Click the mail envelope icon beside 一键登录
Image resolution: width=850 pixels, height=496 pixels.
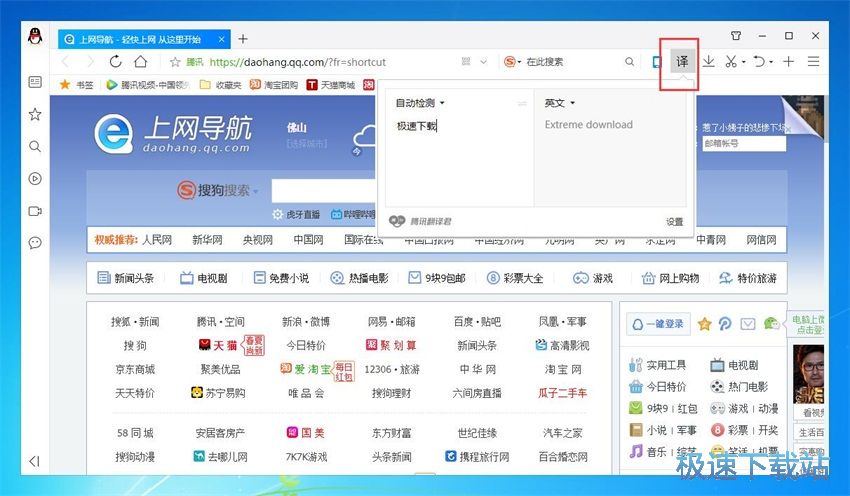(748, 324)
